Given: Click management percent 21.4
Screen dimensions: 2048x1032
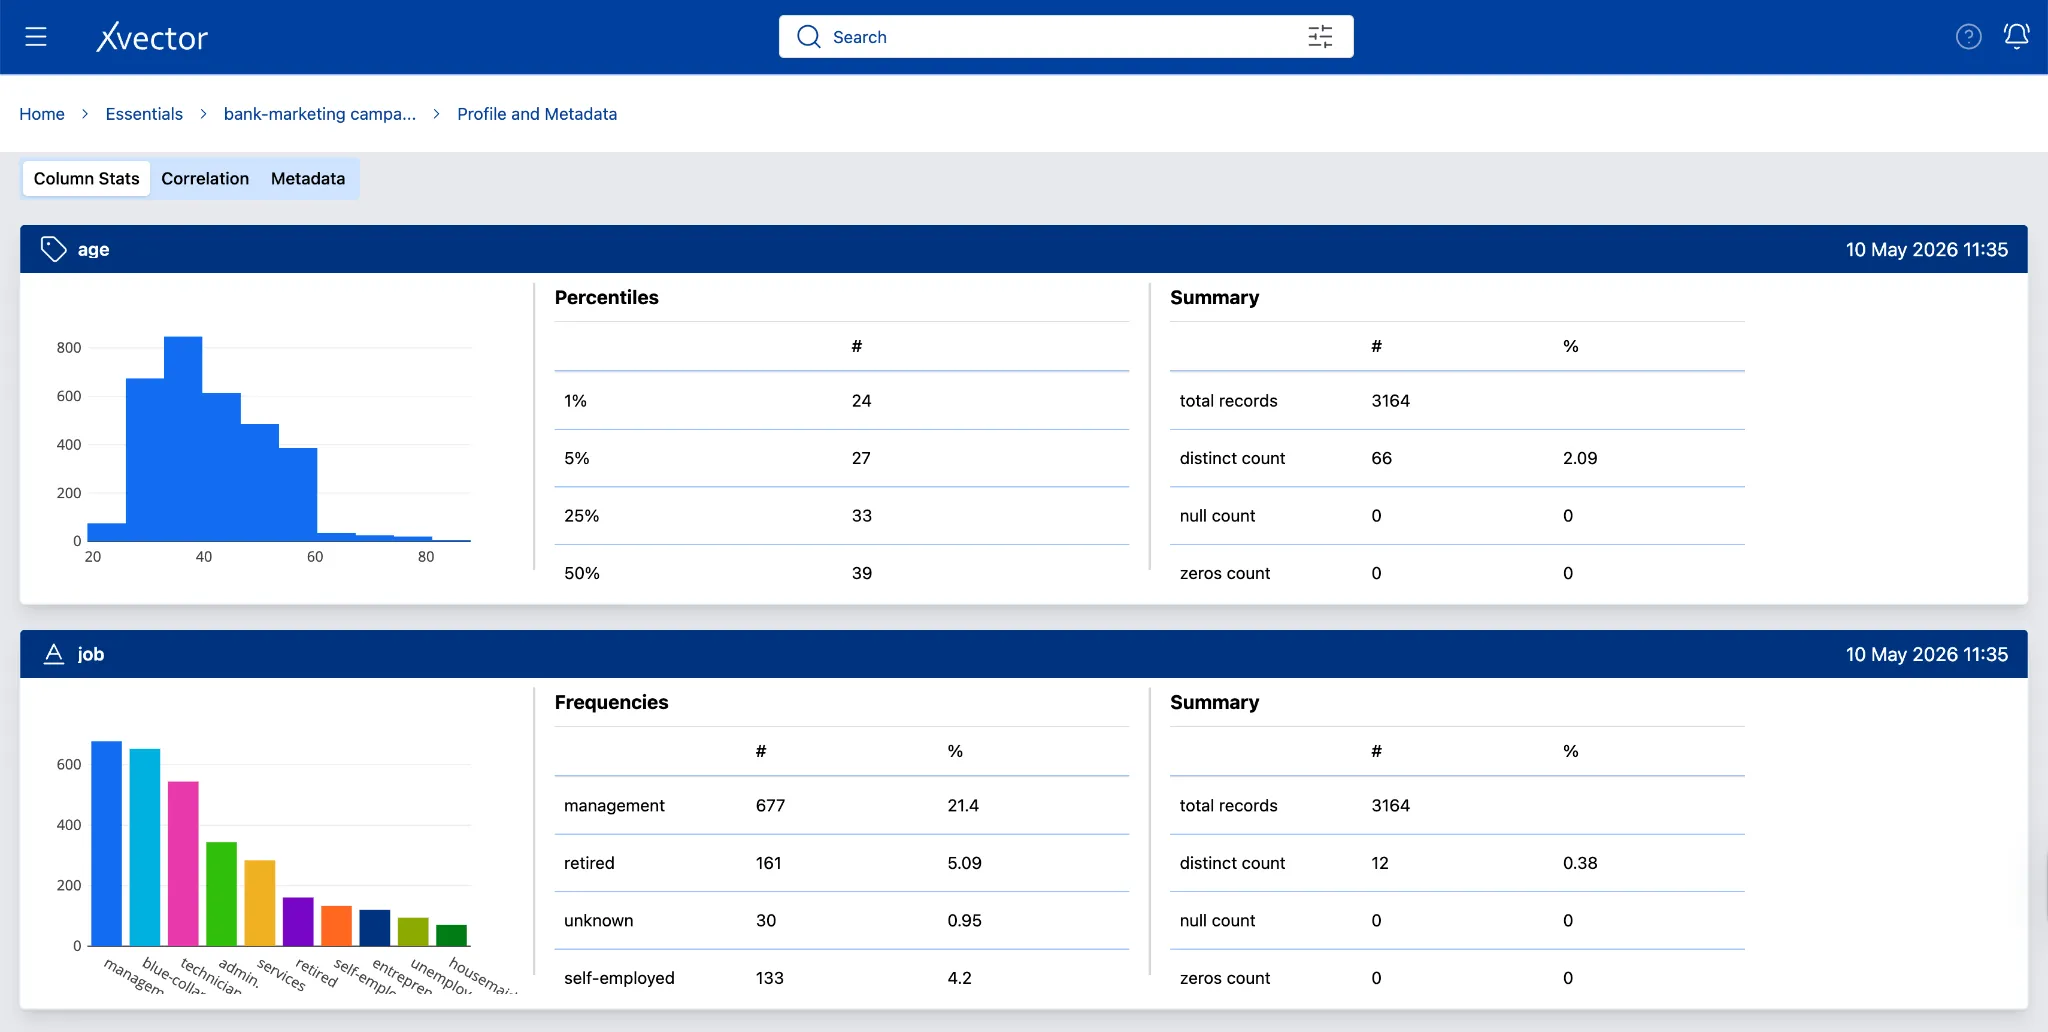Looking at the screenshot, I should click(x=963, y=806).
